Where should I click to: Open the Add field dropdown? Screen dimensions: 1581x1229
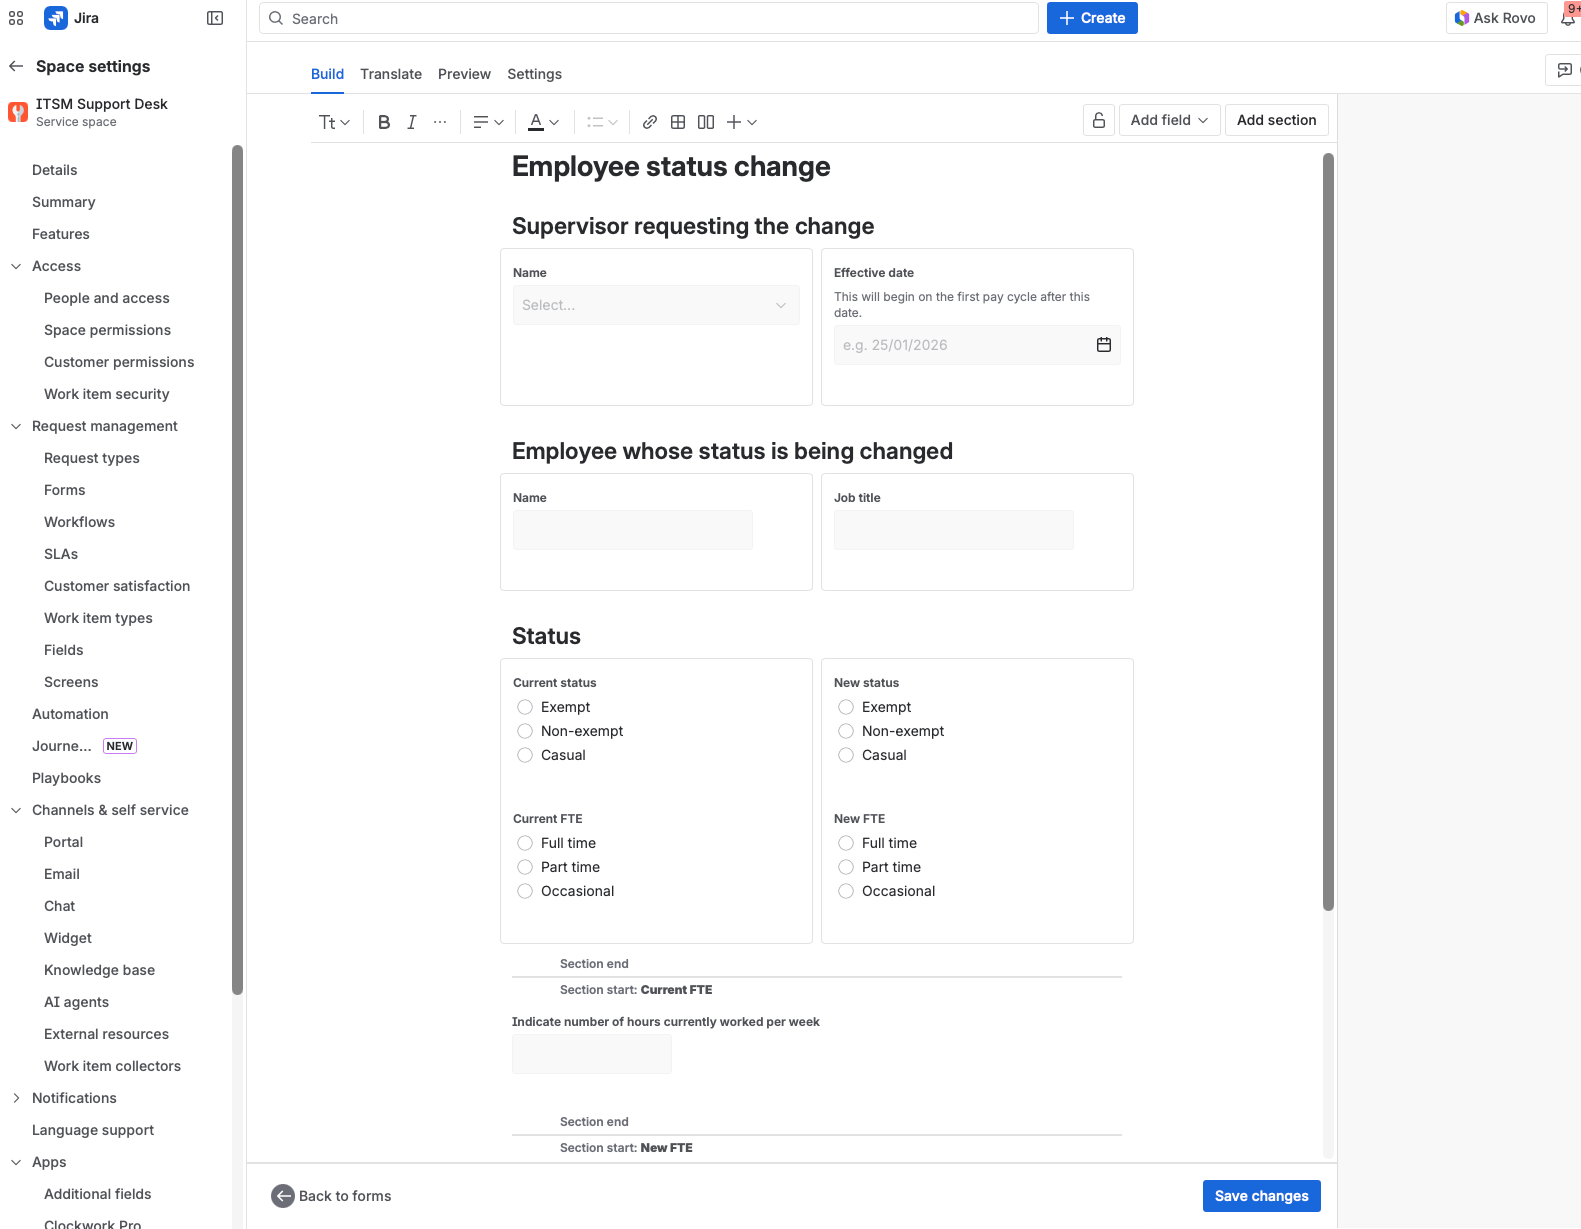[1169, 120]
